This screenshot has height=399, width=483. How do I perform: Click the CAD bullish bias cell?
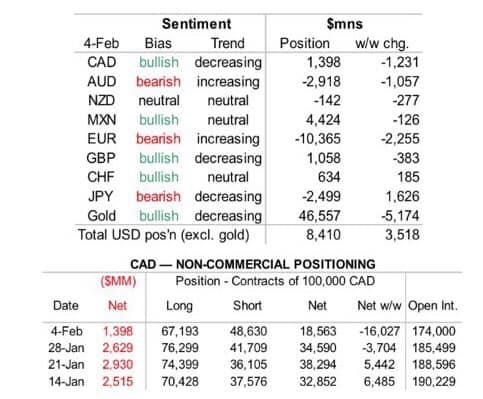159,62
